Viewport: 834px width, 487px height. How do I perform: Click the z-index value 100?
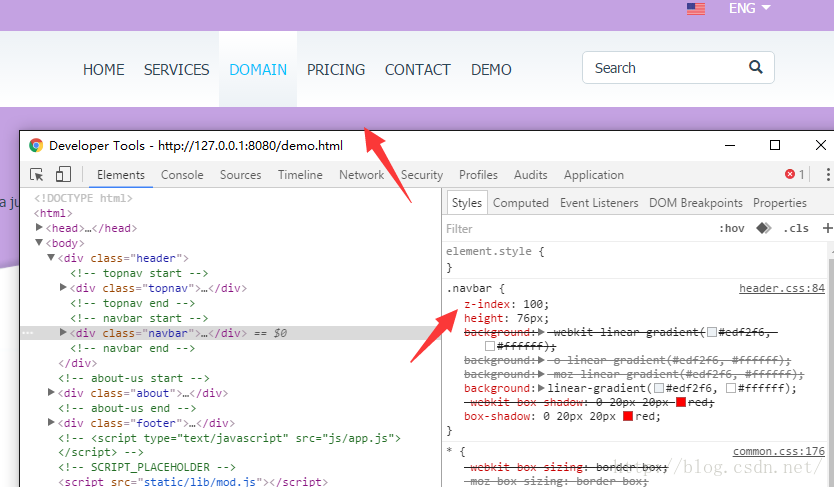tap(533, 304)
